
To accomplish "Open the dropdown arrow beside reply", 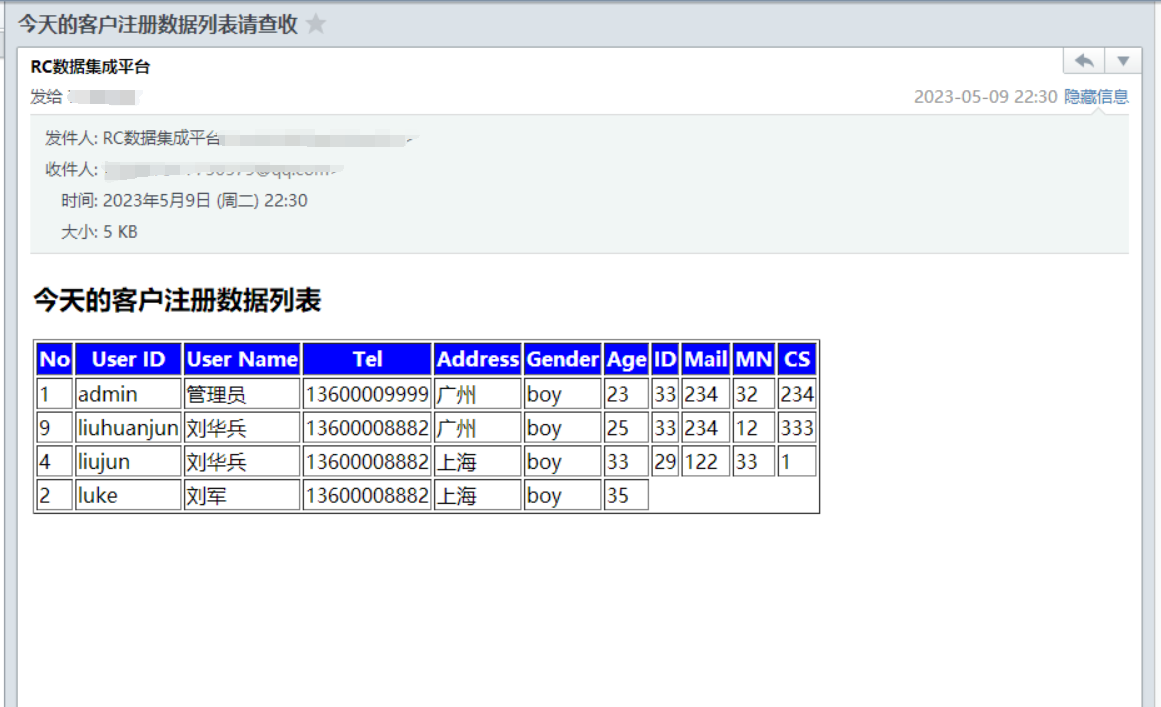I will pyautogui.click(x=1123, y=61).
